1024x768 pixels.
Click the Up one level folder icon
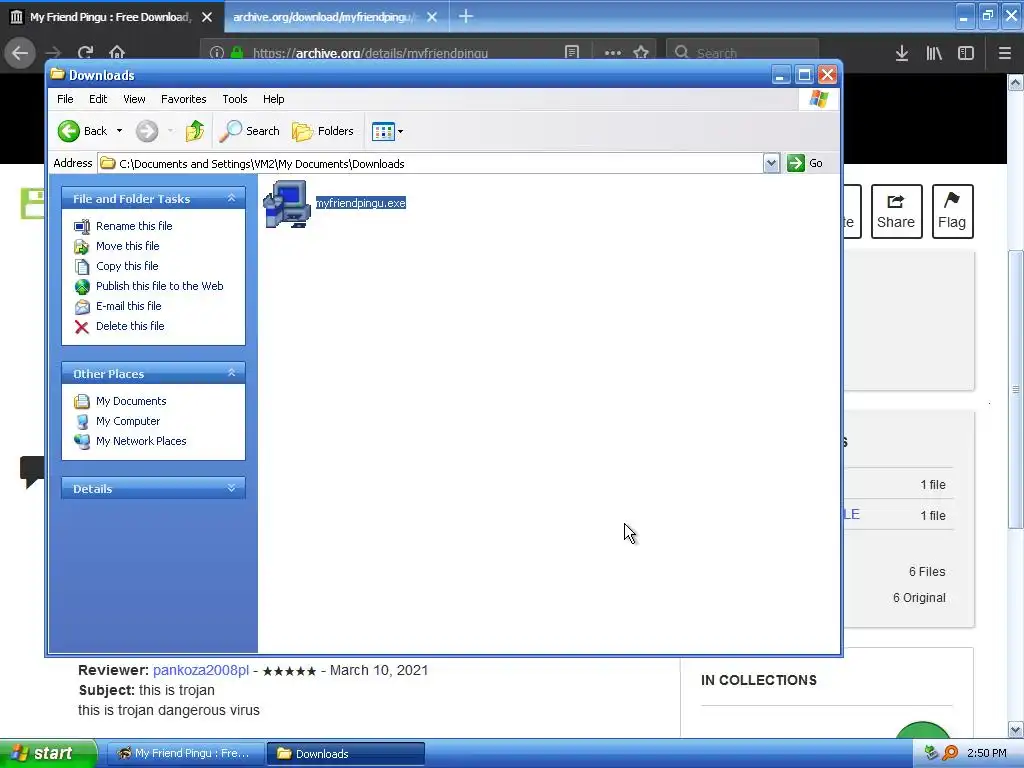tap(195, 131)
